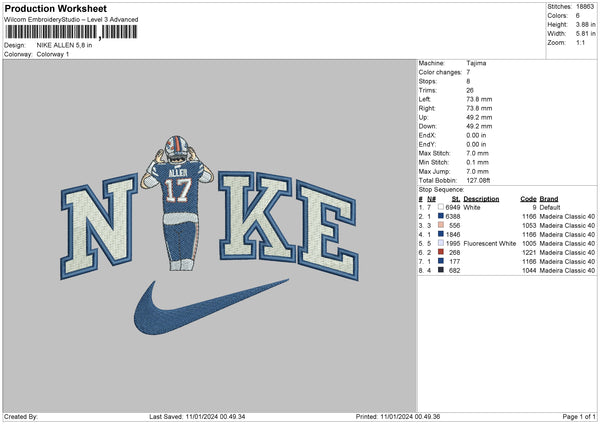The width and height of the screenshot is (600, 424).
Task: Click Madeira Classic 40 in the 6388 row
Action: (x=567, y=217)
